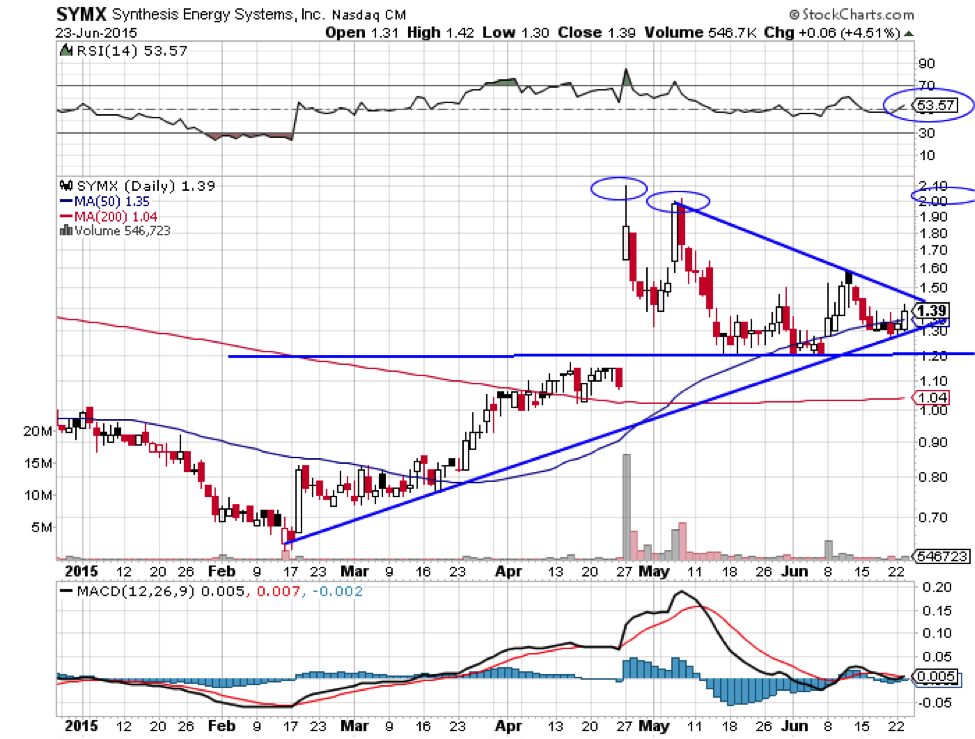Click the 0.70 price axis label
975x739 pixels.
pyautogui.click(x=933, y=518)
